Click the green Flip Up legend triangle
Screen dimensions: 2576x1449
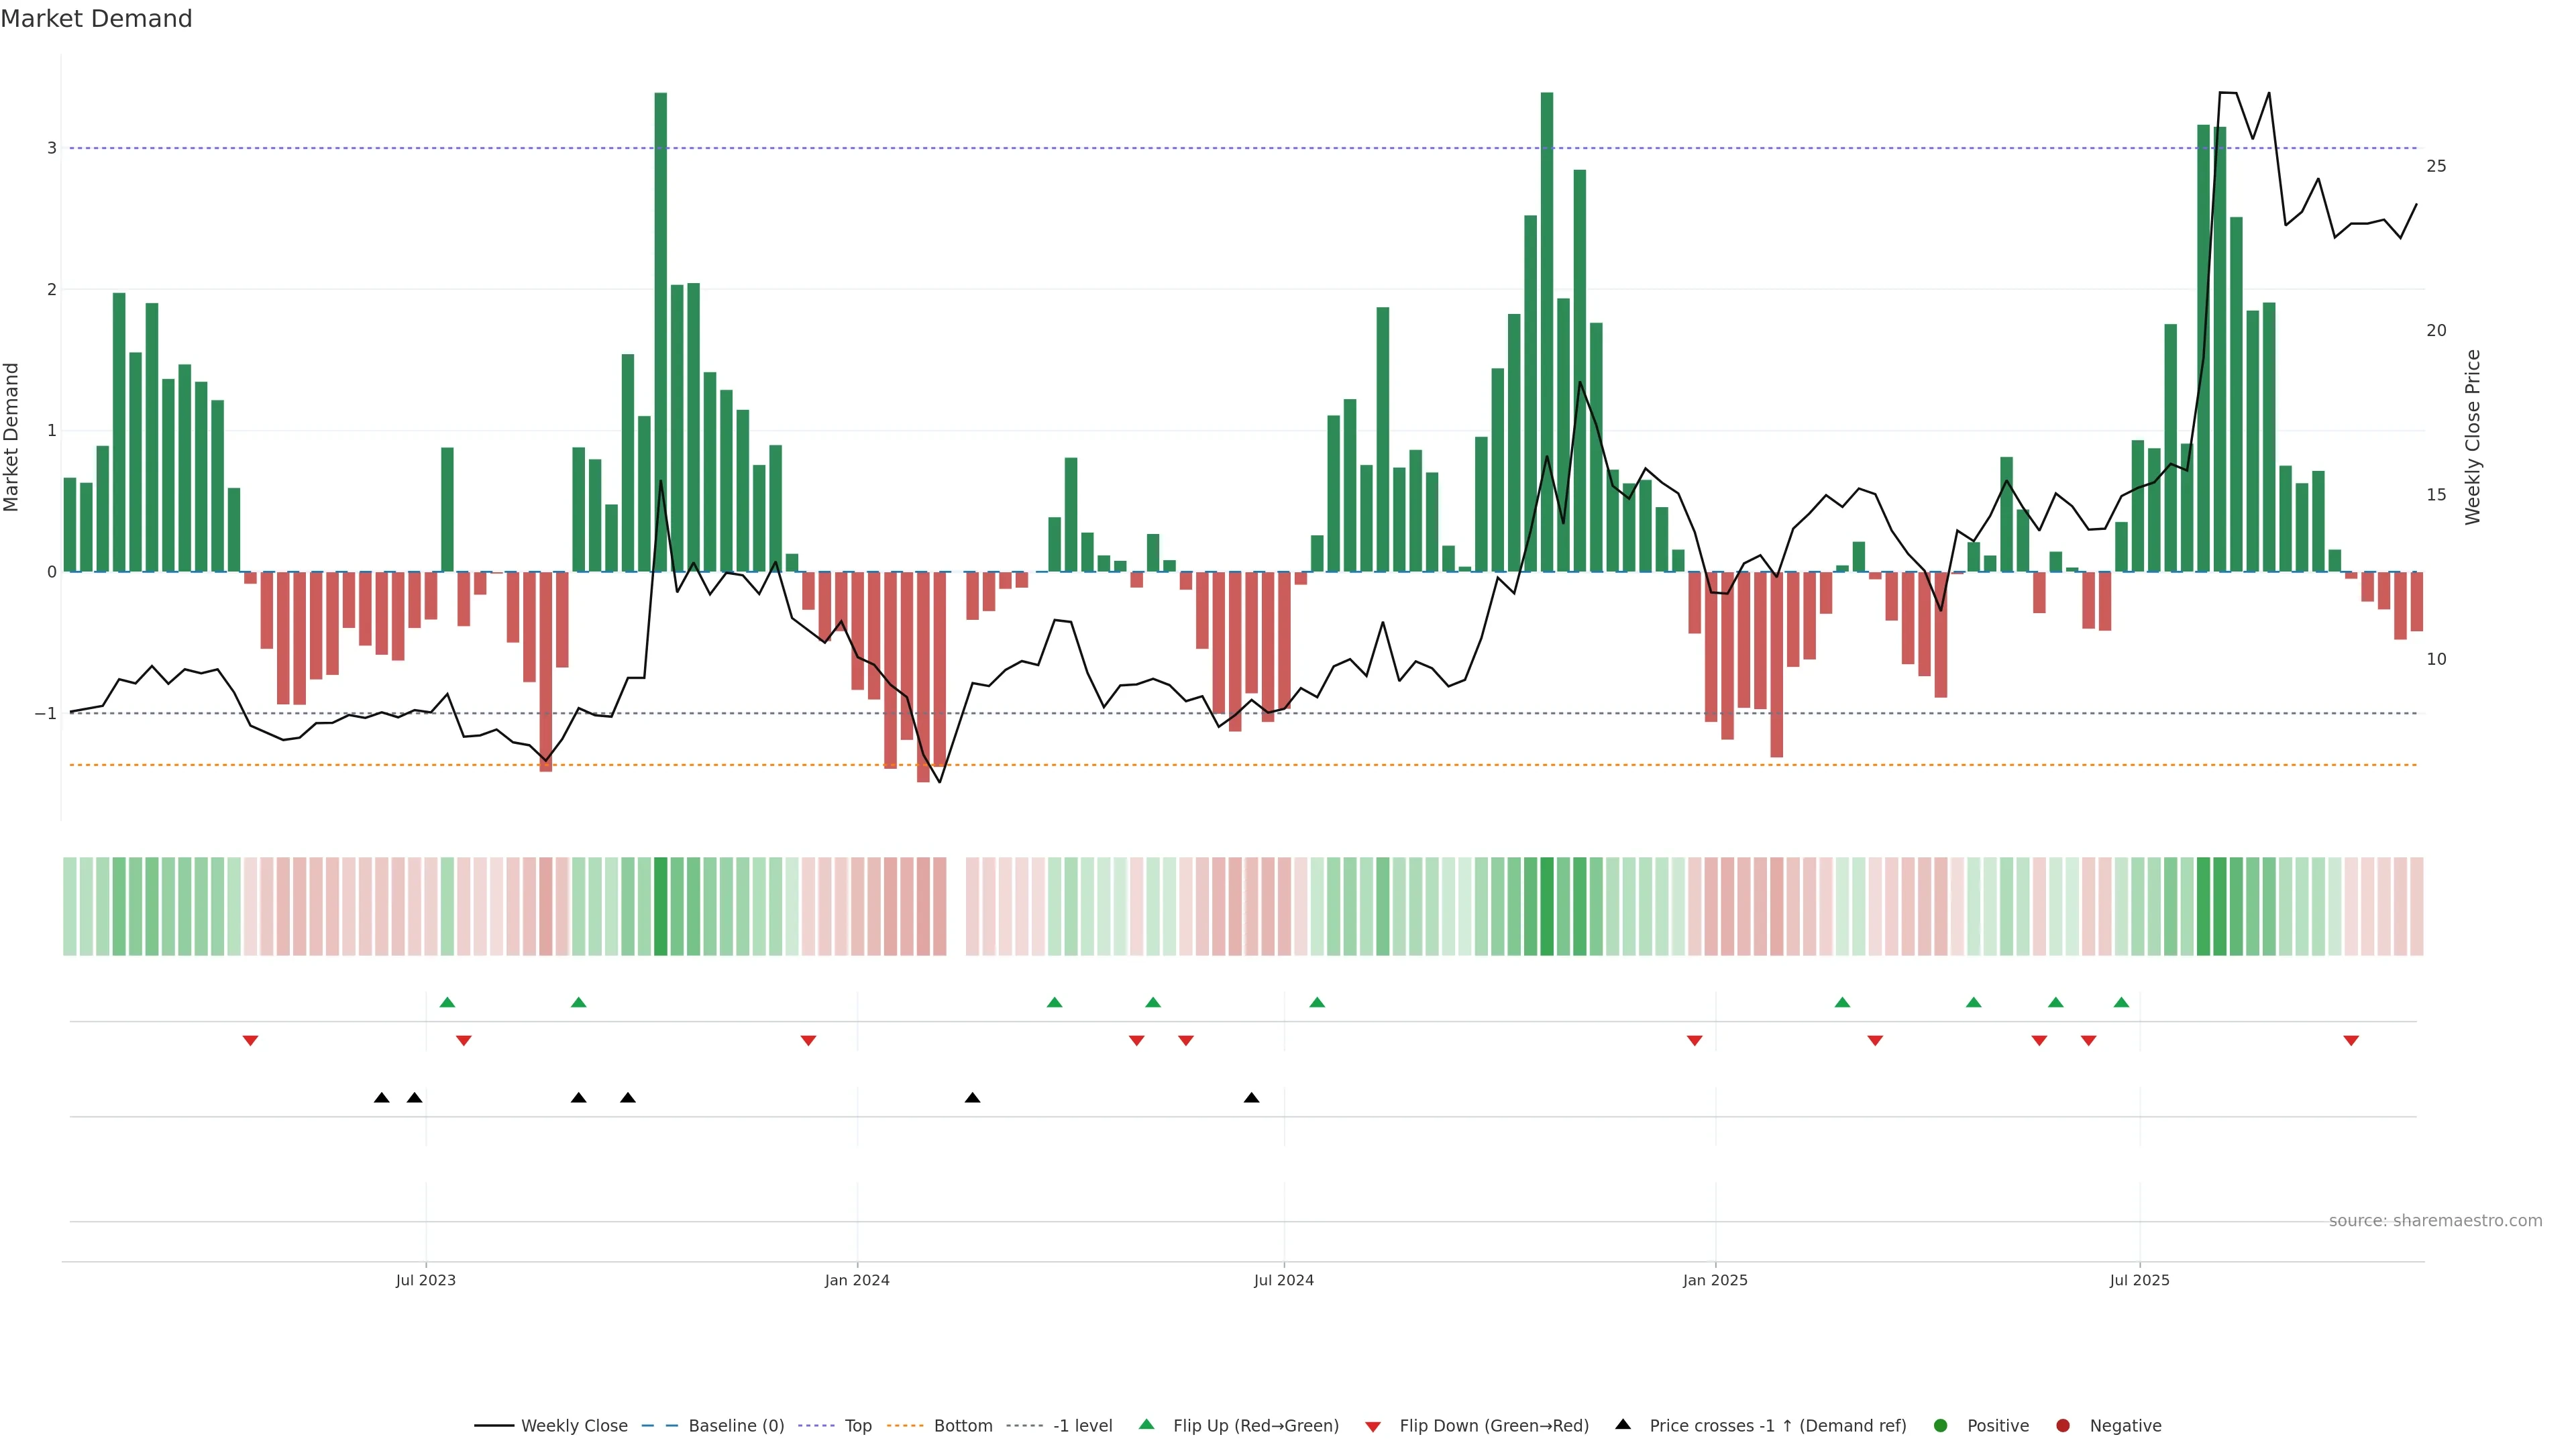click(1147, 1424)
